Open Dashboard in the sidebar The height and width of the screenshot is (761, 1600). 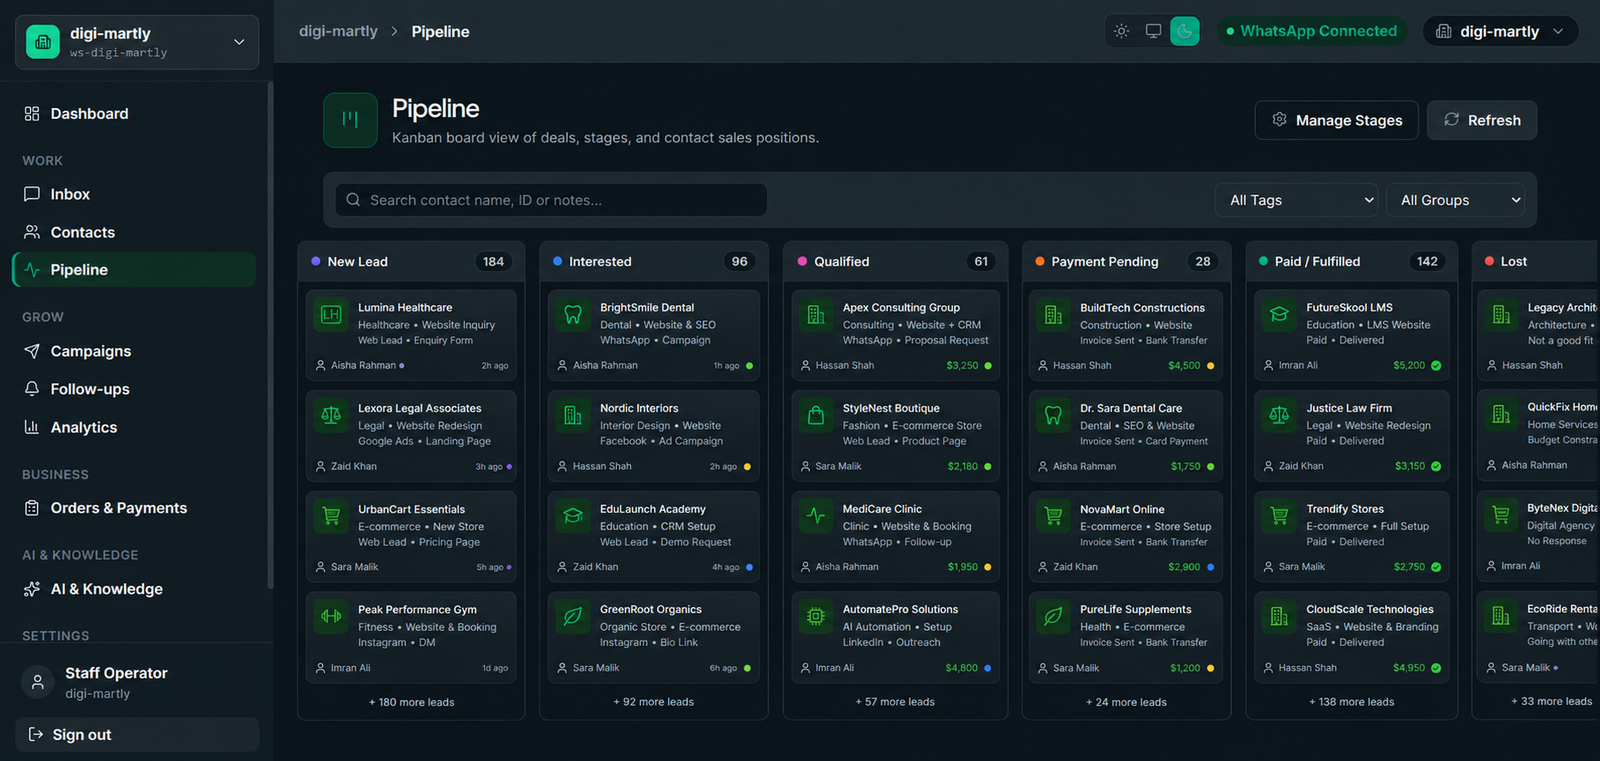(x=134, y=114)
